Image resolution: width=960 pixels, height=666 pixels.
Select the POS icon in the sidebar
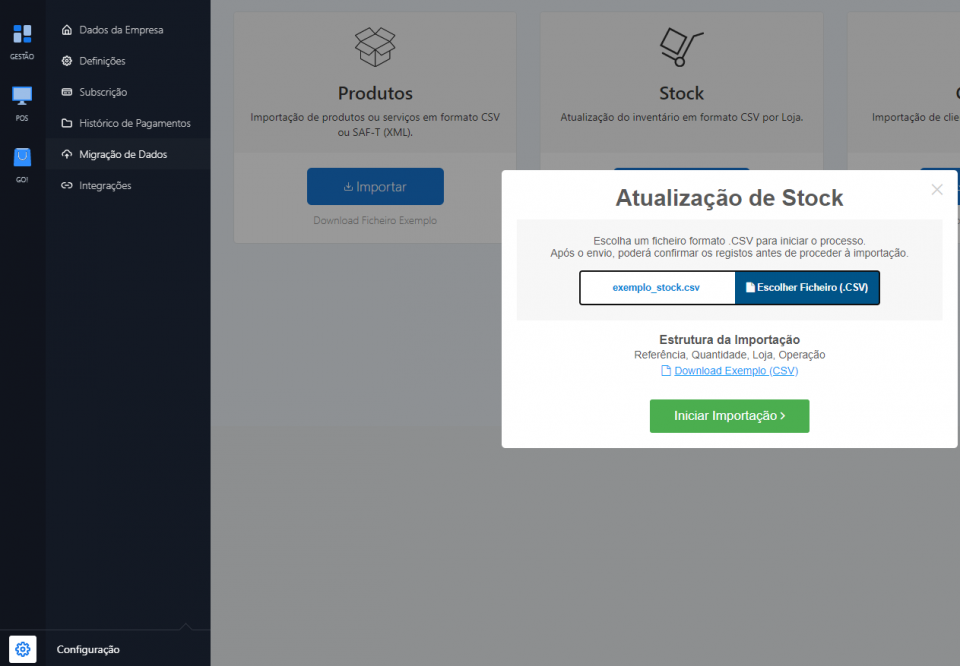pyautogui.click(x=22, y=98)
